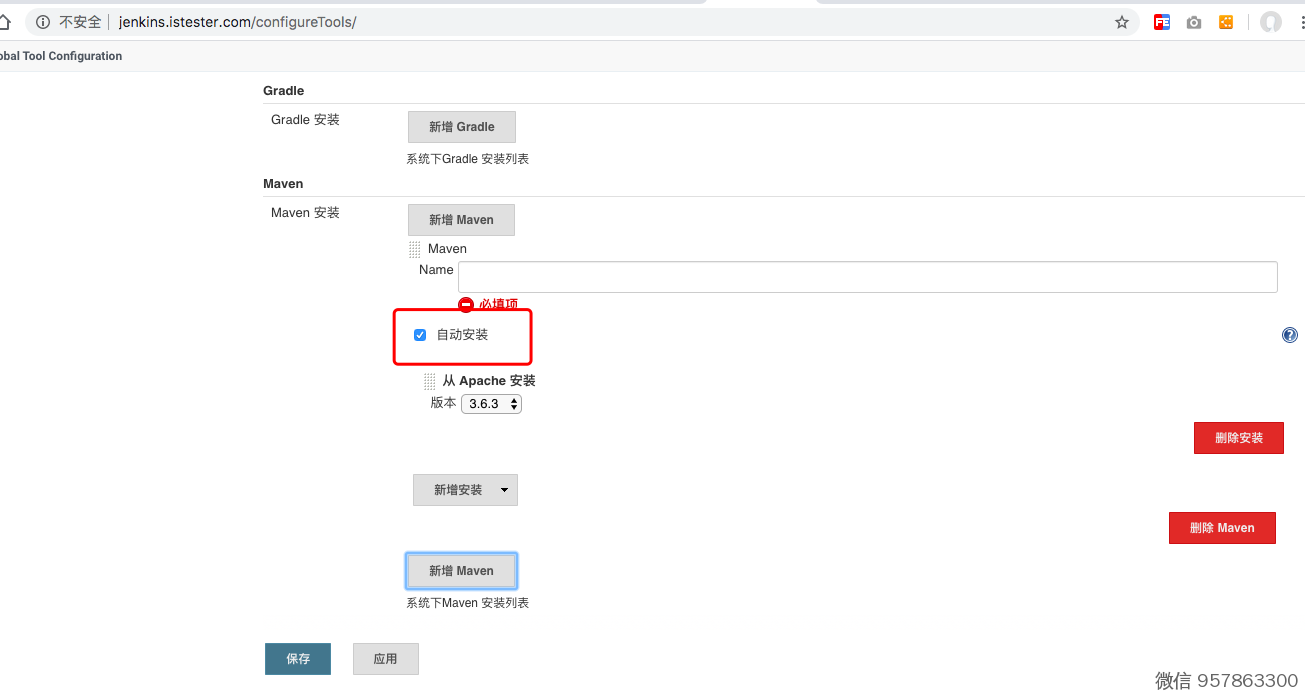Click the camera screenshot extension icon
This screenshot has width=1305, height=692.
[1194, 22]
